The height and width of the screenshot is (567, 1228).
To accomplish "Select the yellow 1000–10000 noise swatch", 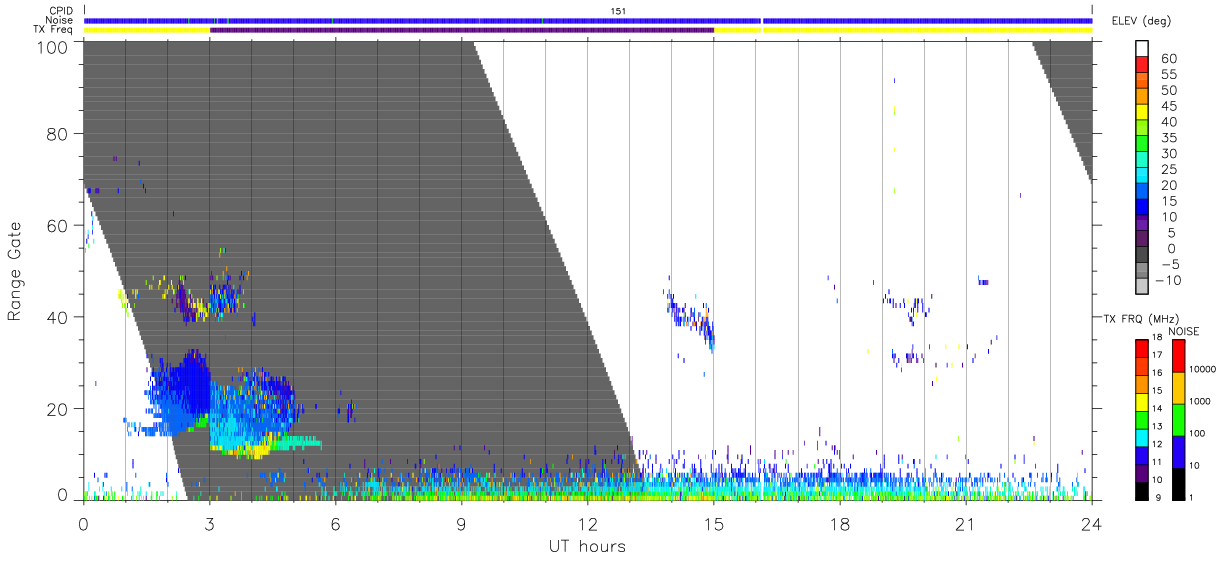I will (x=1178, y=387).
